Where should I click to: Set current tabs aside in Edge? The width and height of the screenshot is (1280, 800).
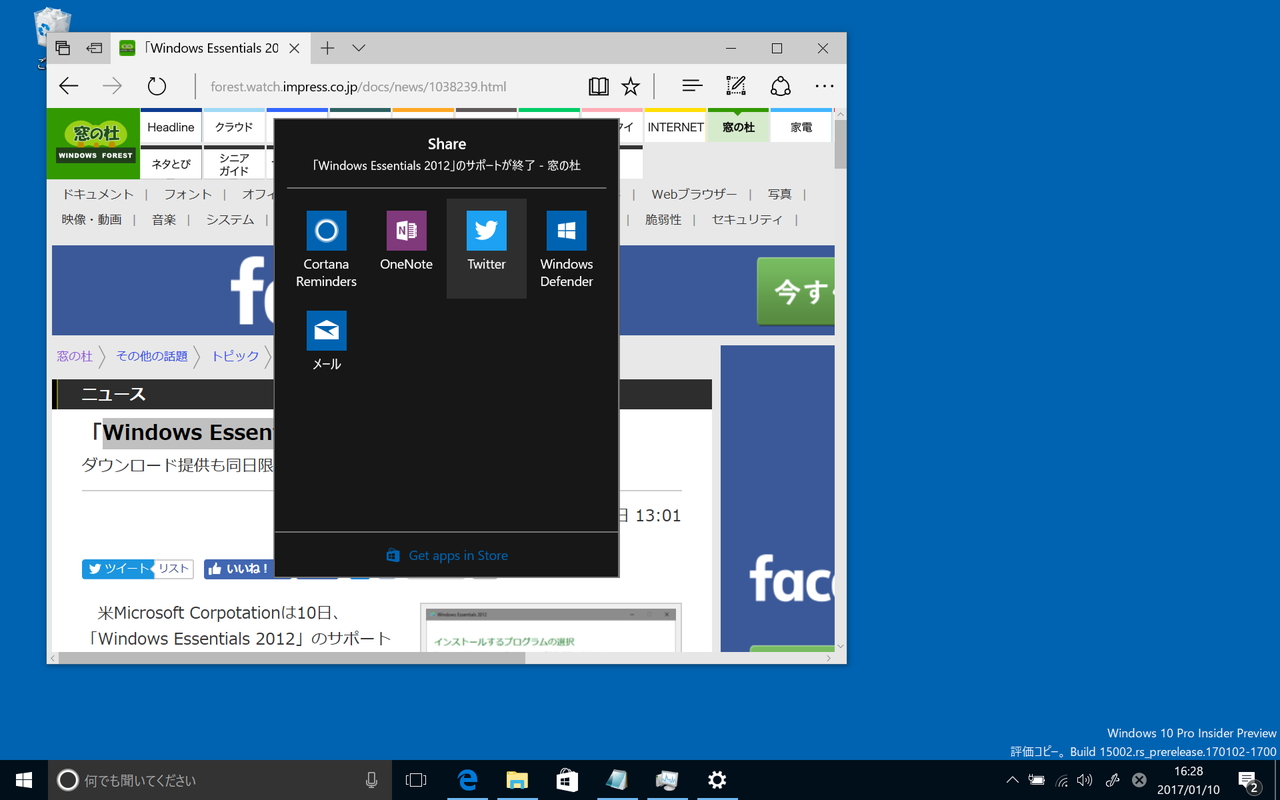click(x=94, y=48)
